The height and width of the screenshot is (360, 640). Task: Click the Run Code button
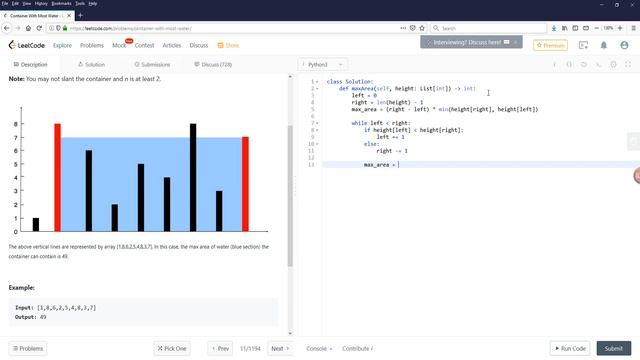click(570, 349)
